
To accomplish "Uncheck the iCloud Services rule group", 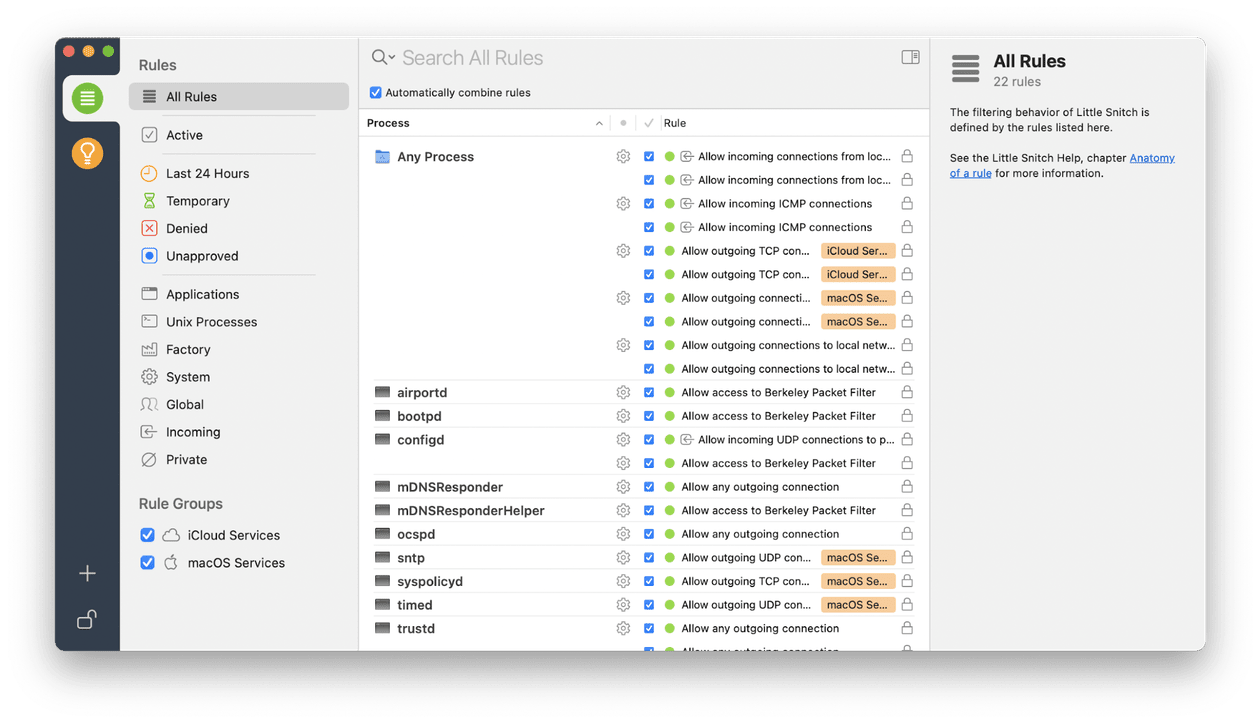I will 148,535.
